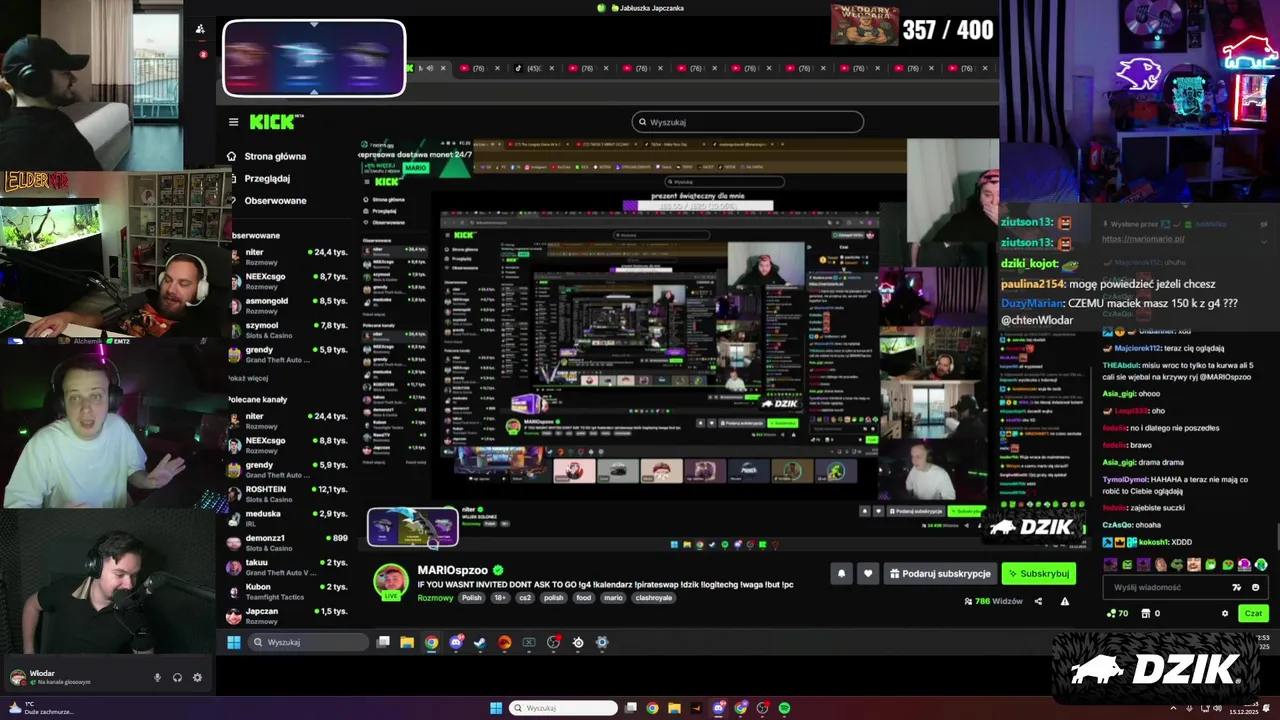Open Start menu in streamed inner taskbar
This screenshot has width=1280, height=720.
click(234, 642)
